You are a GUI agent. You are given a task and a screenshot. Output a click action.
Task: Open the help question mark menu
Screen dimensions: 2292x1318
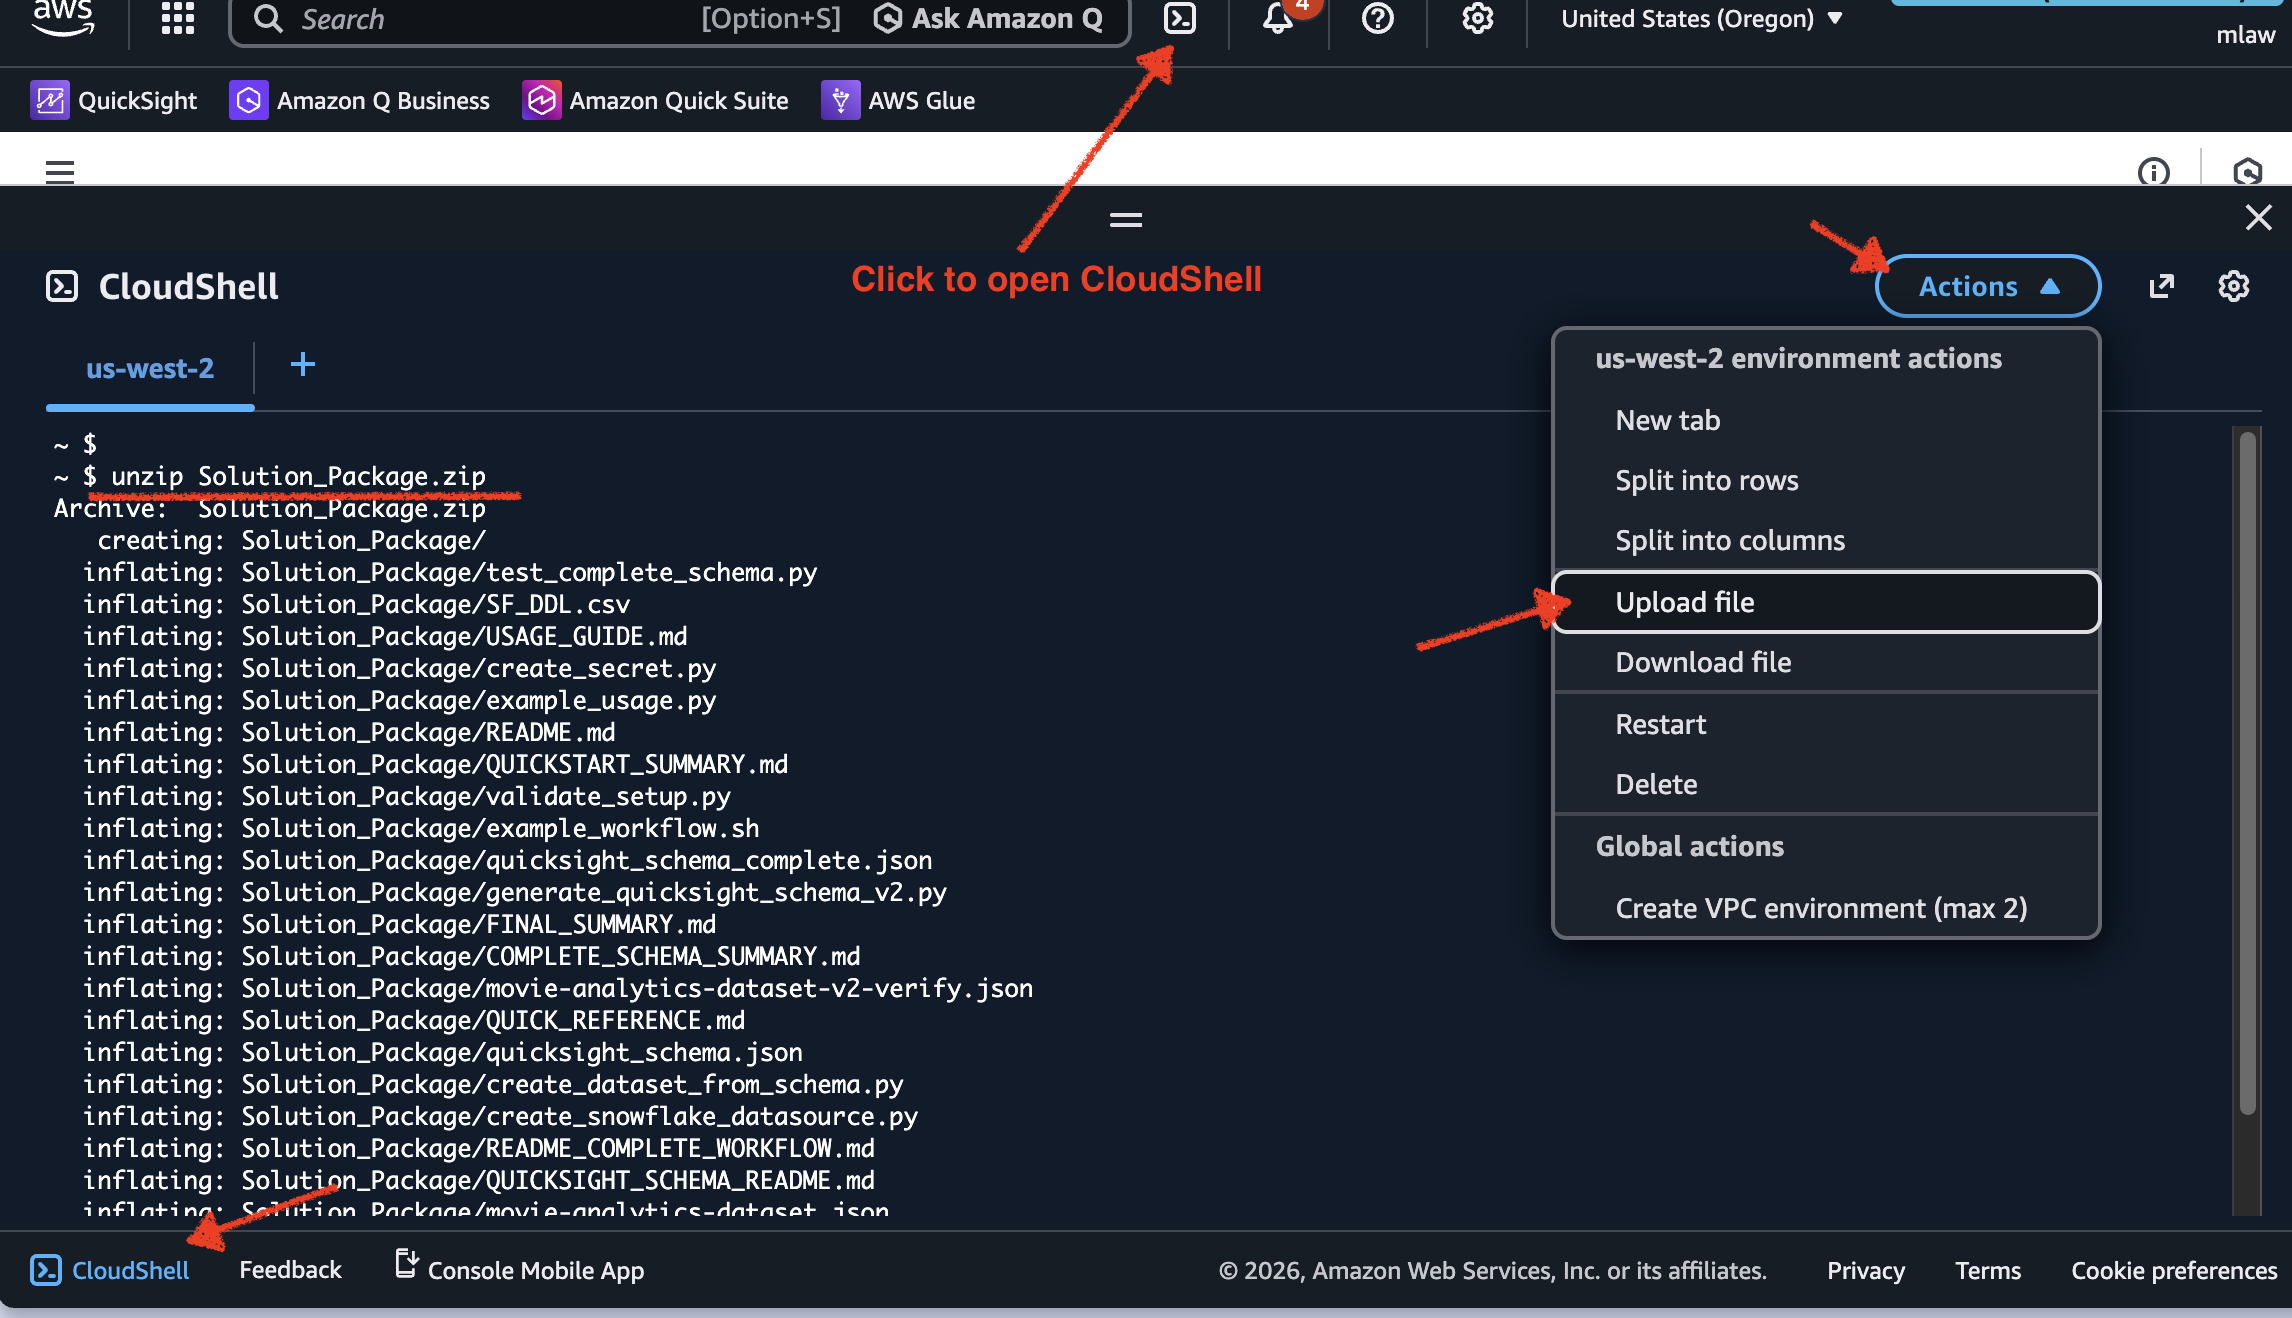point(1378,18)
